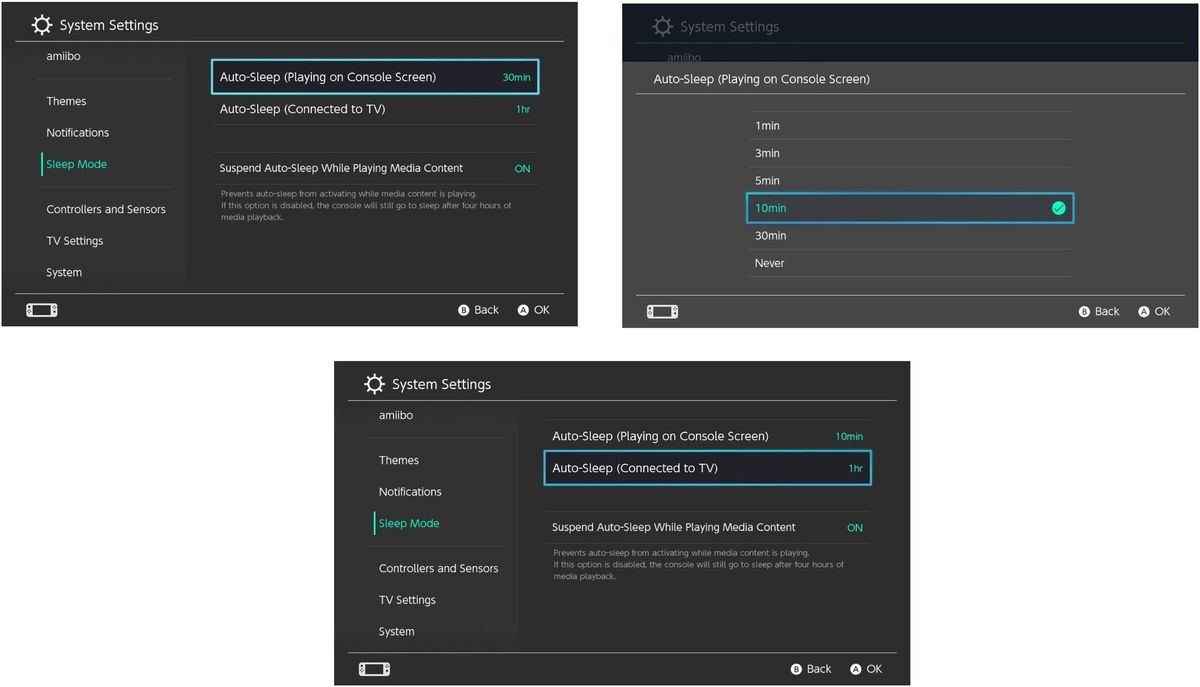Select the 5min auto-sleep option

(x=910, y=181)
